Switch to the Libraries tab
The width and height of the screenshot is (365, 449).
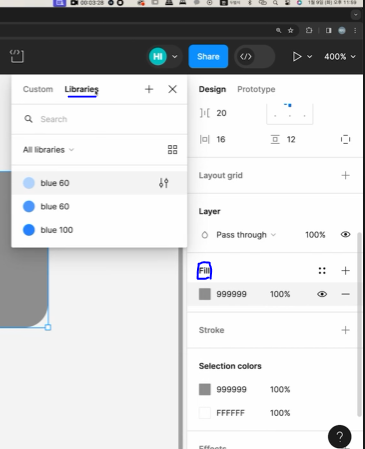(82, 89)
